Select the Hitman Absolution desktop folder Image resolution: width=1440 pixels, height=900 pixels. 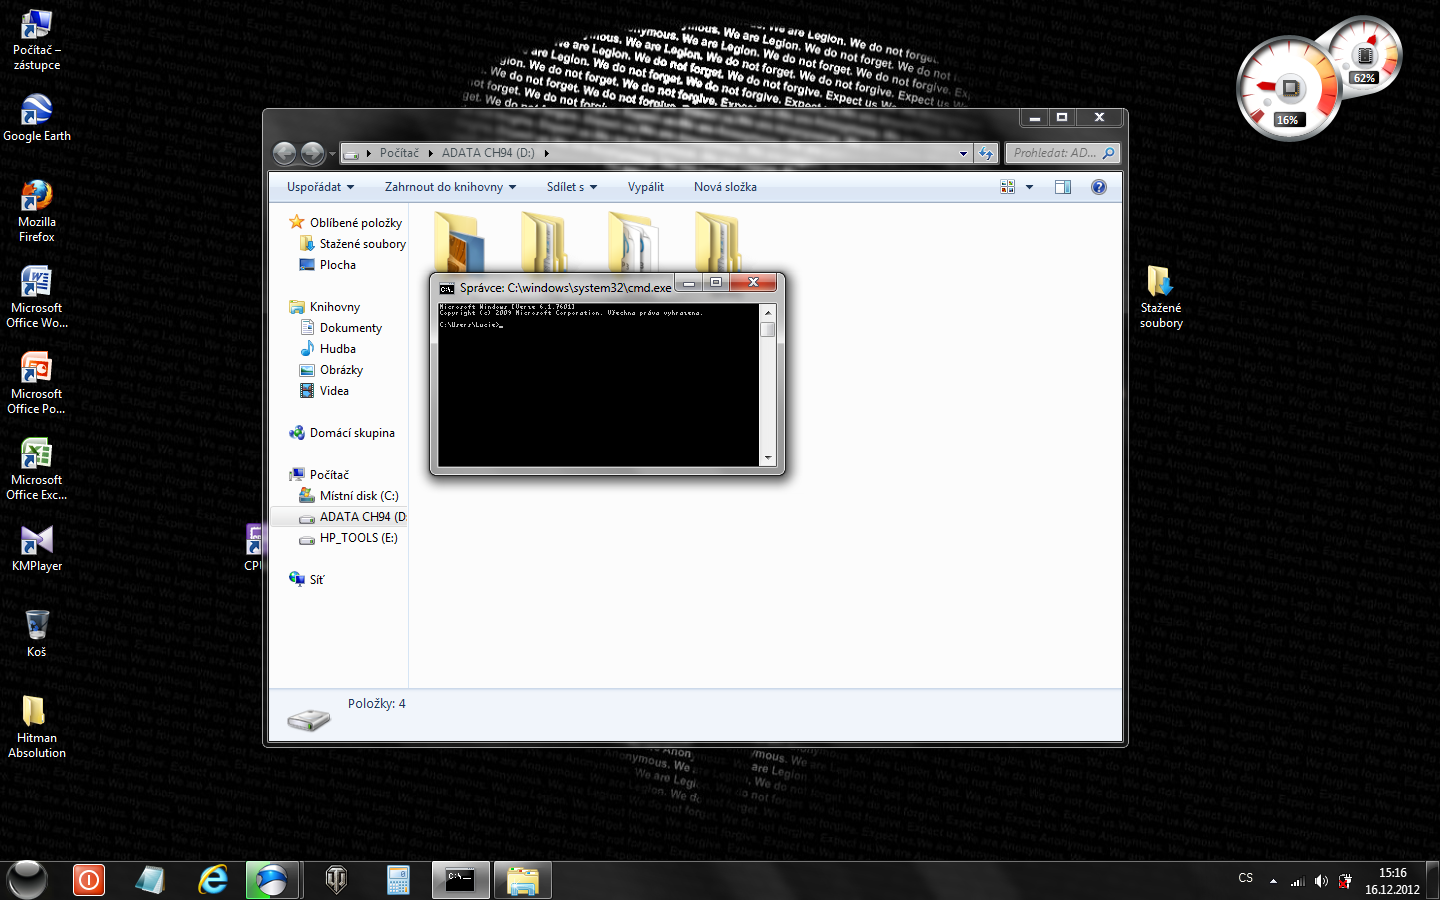click(x=37, y=727)
